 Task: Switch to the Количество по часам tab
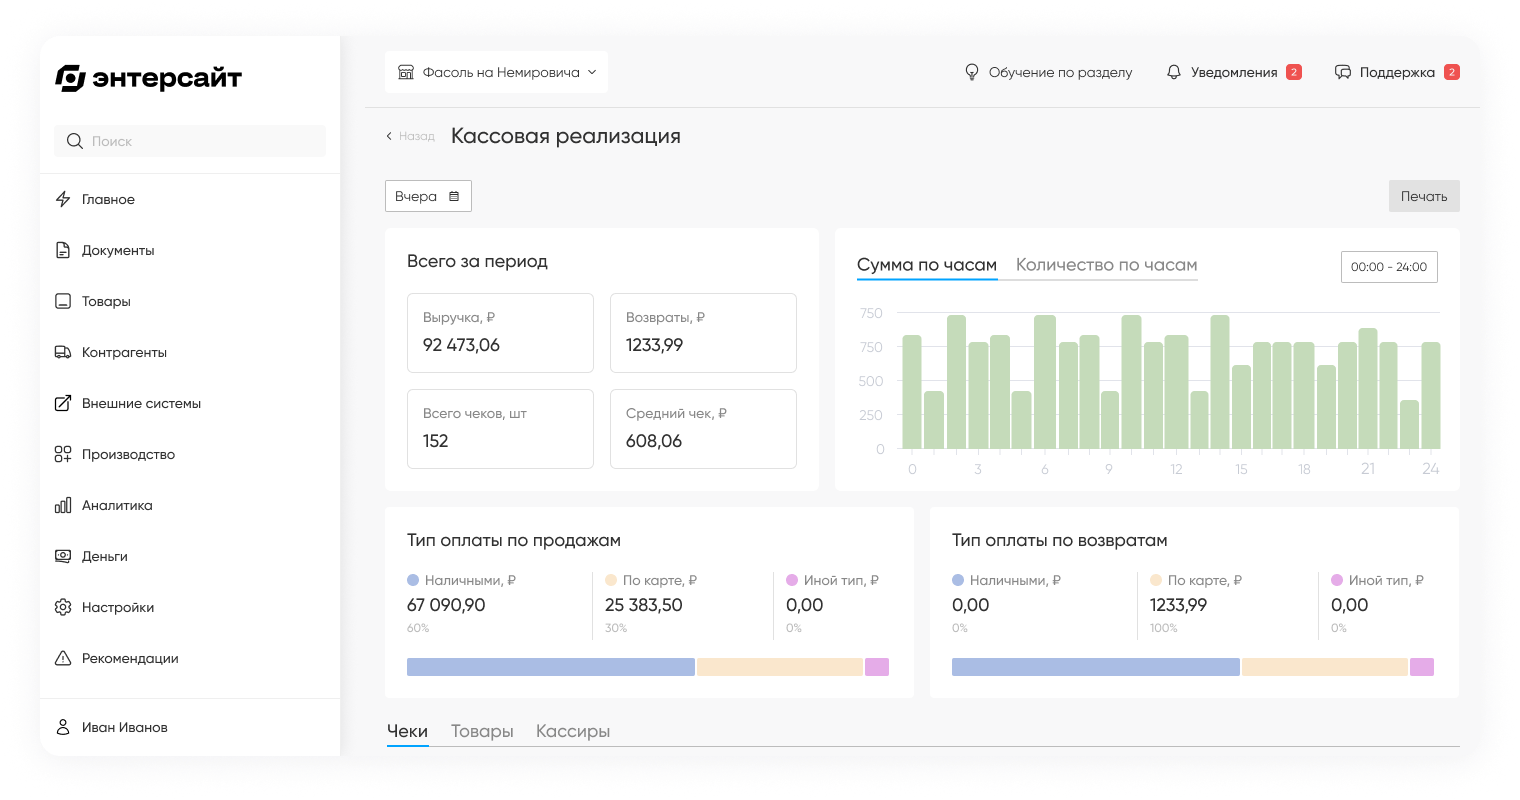[1106, 265]
